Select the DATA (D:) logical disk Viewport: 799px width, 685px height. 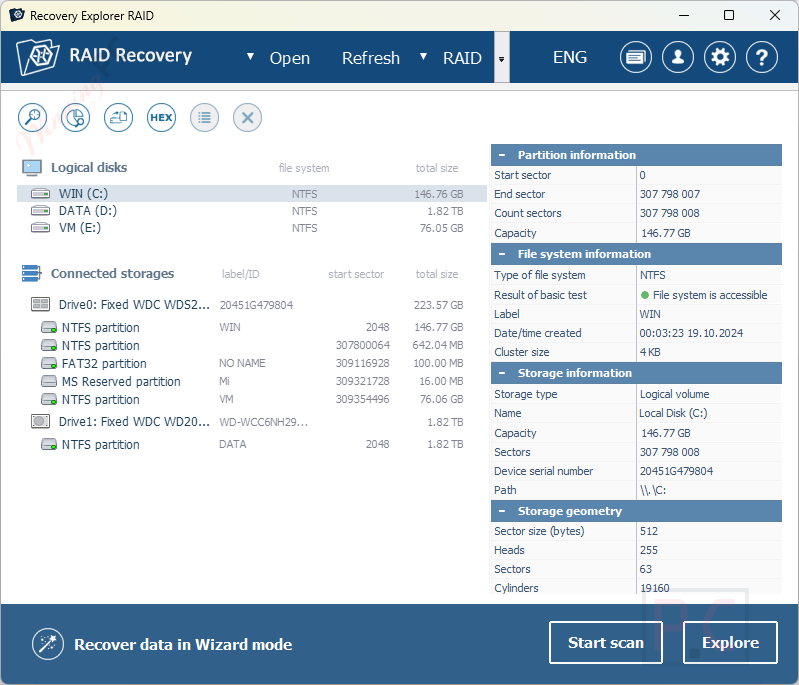pos(252,210)
